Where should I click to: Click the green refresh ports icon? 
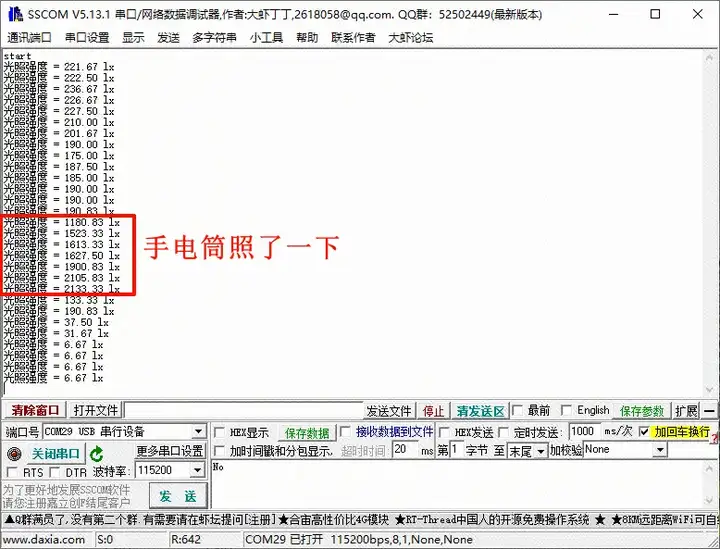[97, 454]
